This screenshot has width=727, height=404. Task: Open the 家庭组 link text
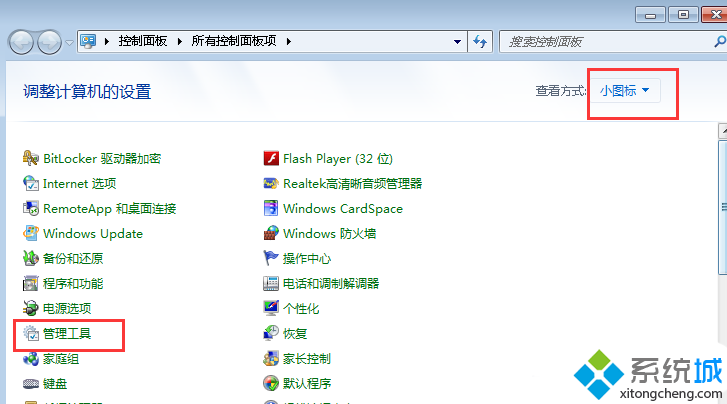61,359
